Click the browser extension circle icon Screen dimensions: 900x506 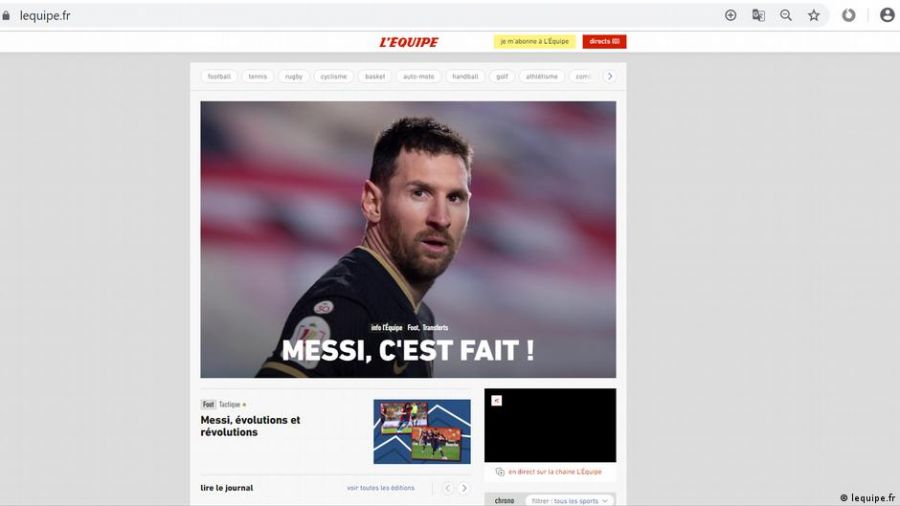point(848,15)
